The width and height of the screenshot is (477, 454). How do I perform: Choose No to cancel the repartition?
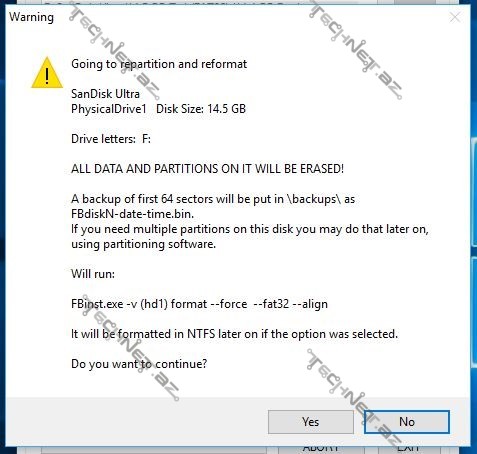point(407,422)
